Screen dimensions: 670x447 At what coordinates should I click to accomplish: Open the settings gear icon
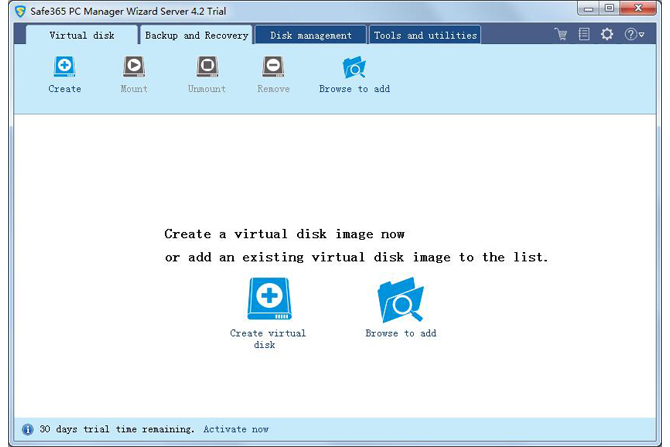pyautogui.click(x=607, y=34)
